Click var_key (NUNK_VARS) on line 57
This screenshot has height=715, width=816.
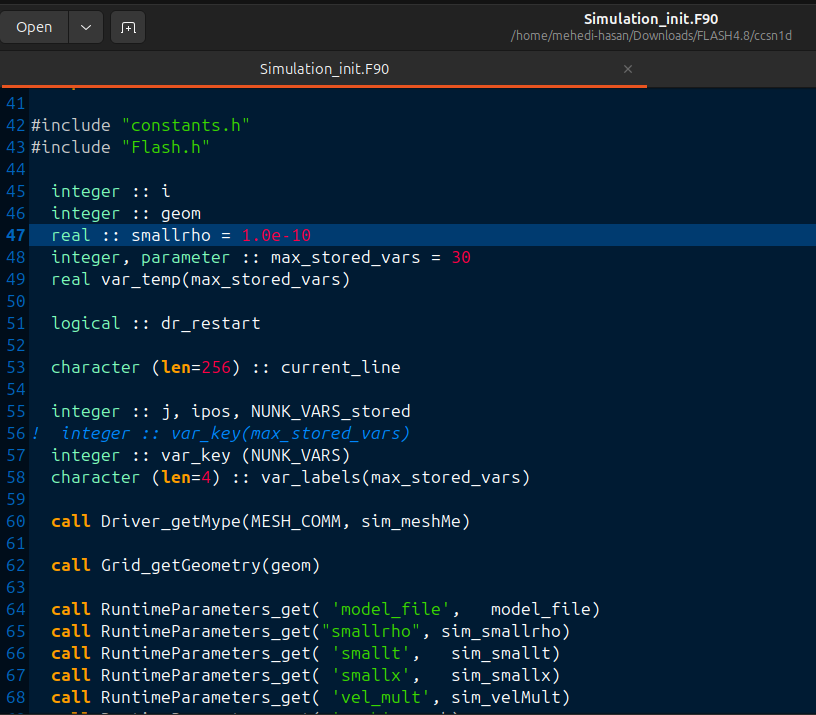tap(255, 455)
